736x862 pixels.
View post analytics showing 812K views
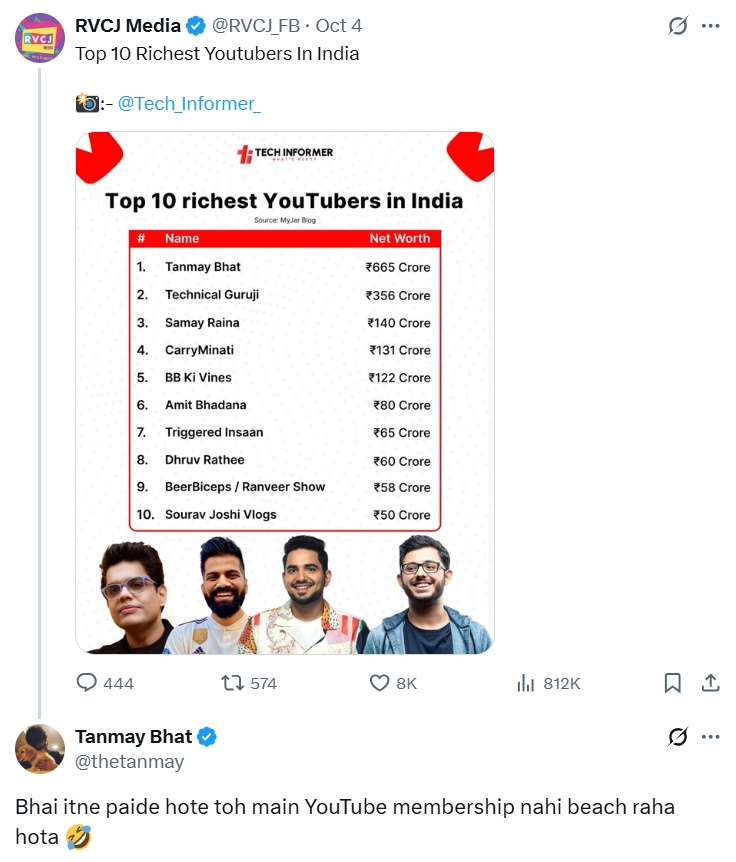click(x=522, y=683)
